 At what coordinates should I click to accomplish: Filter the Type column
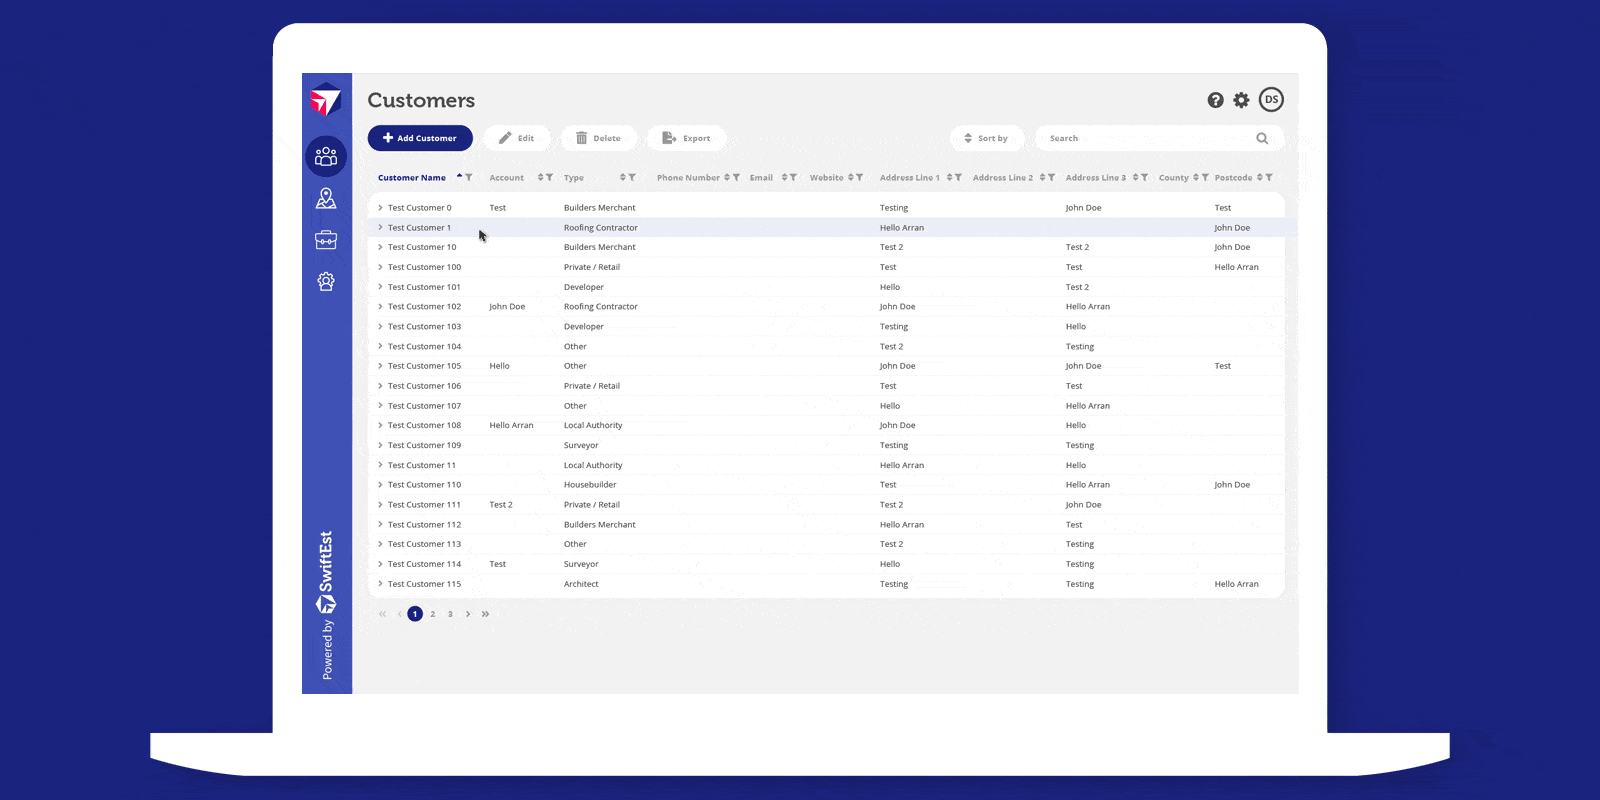click(x=632, y=177)
